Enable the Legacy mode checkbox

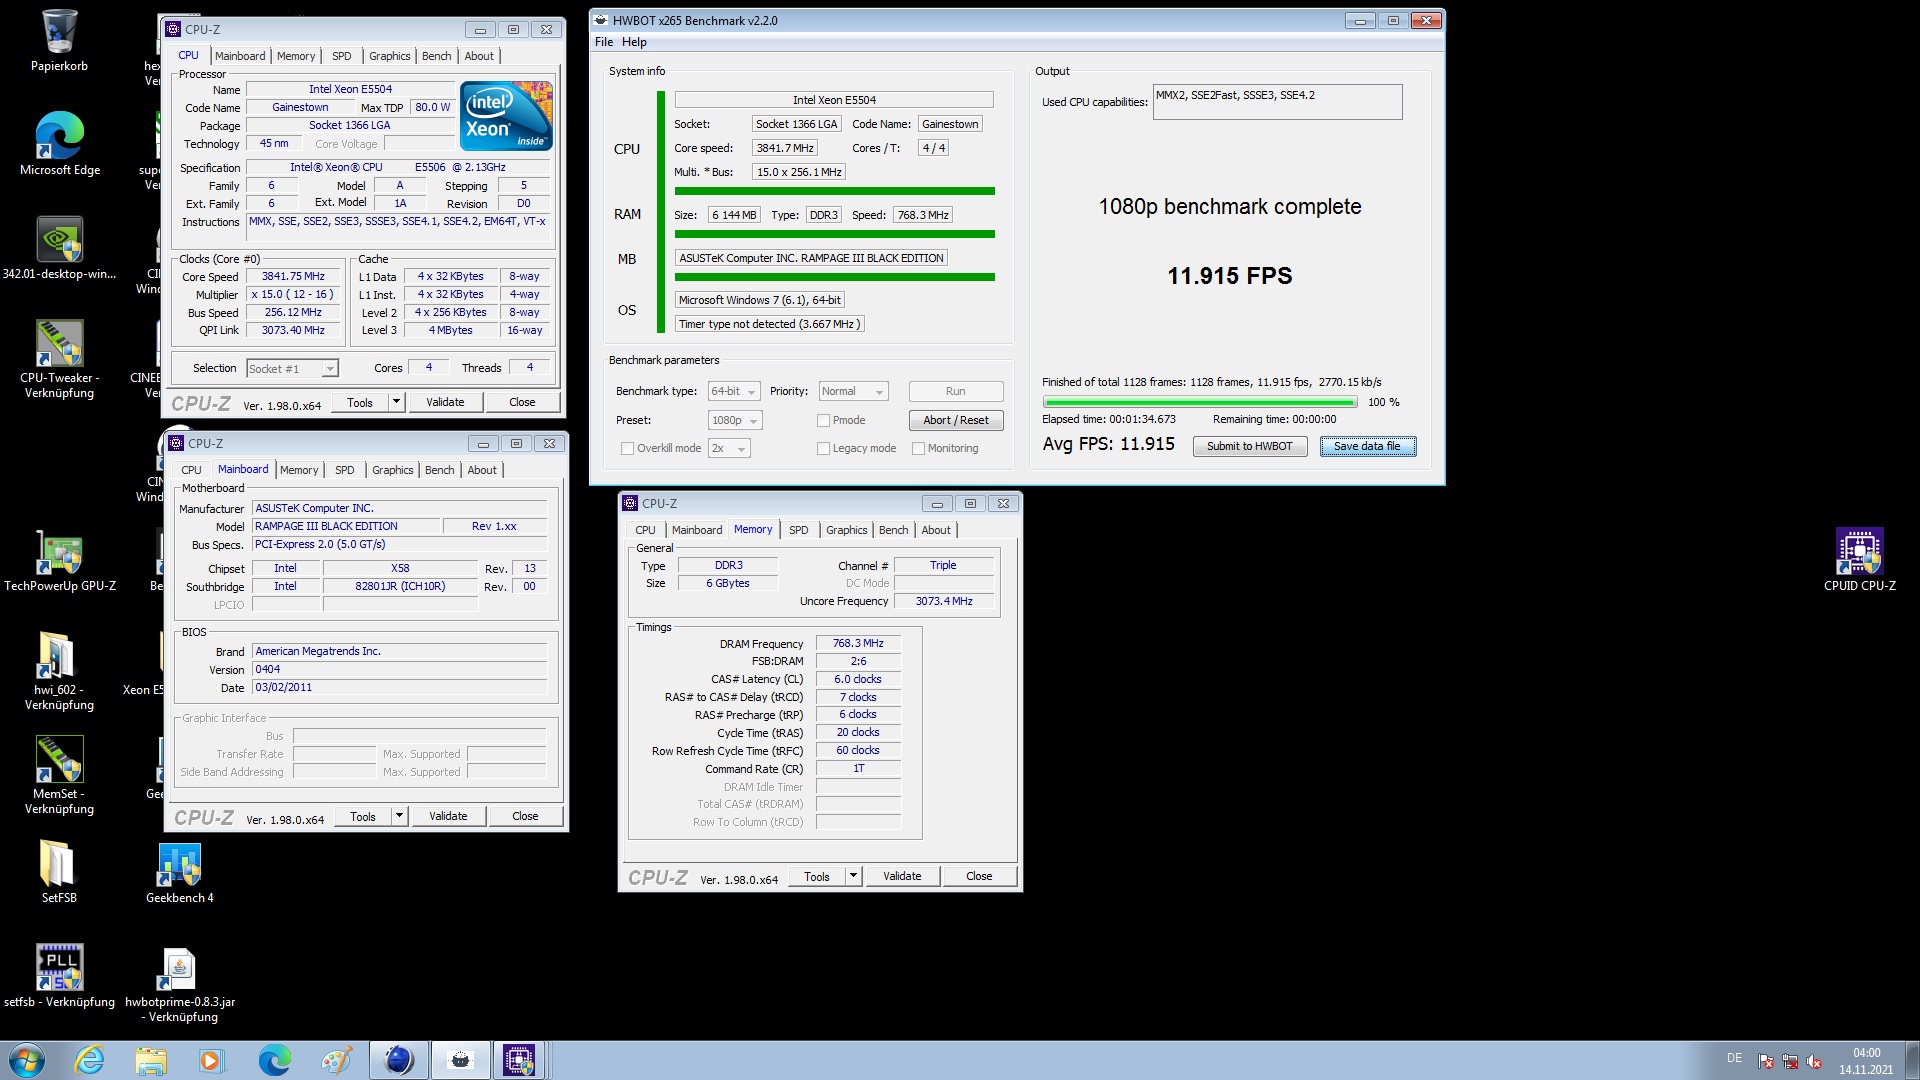(x=823, y=449)
